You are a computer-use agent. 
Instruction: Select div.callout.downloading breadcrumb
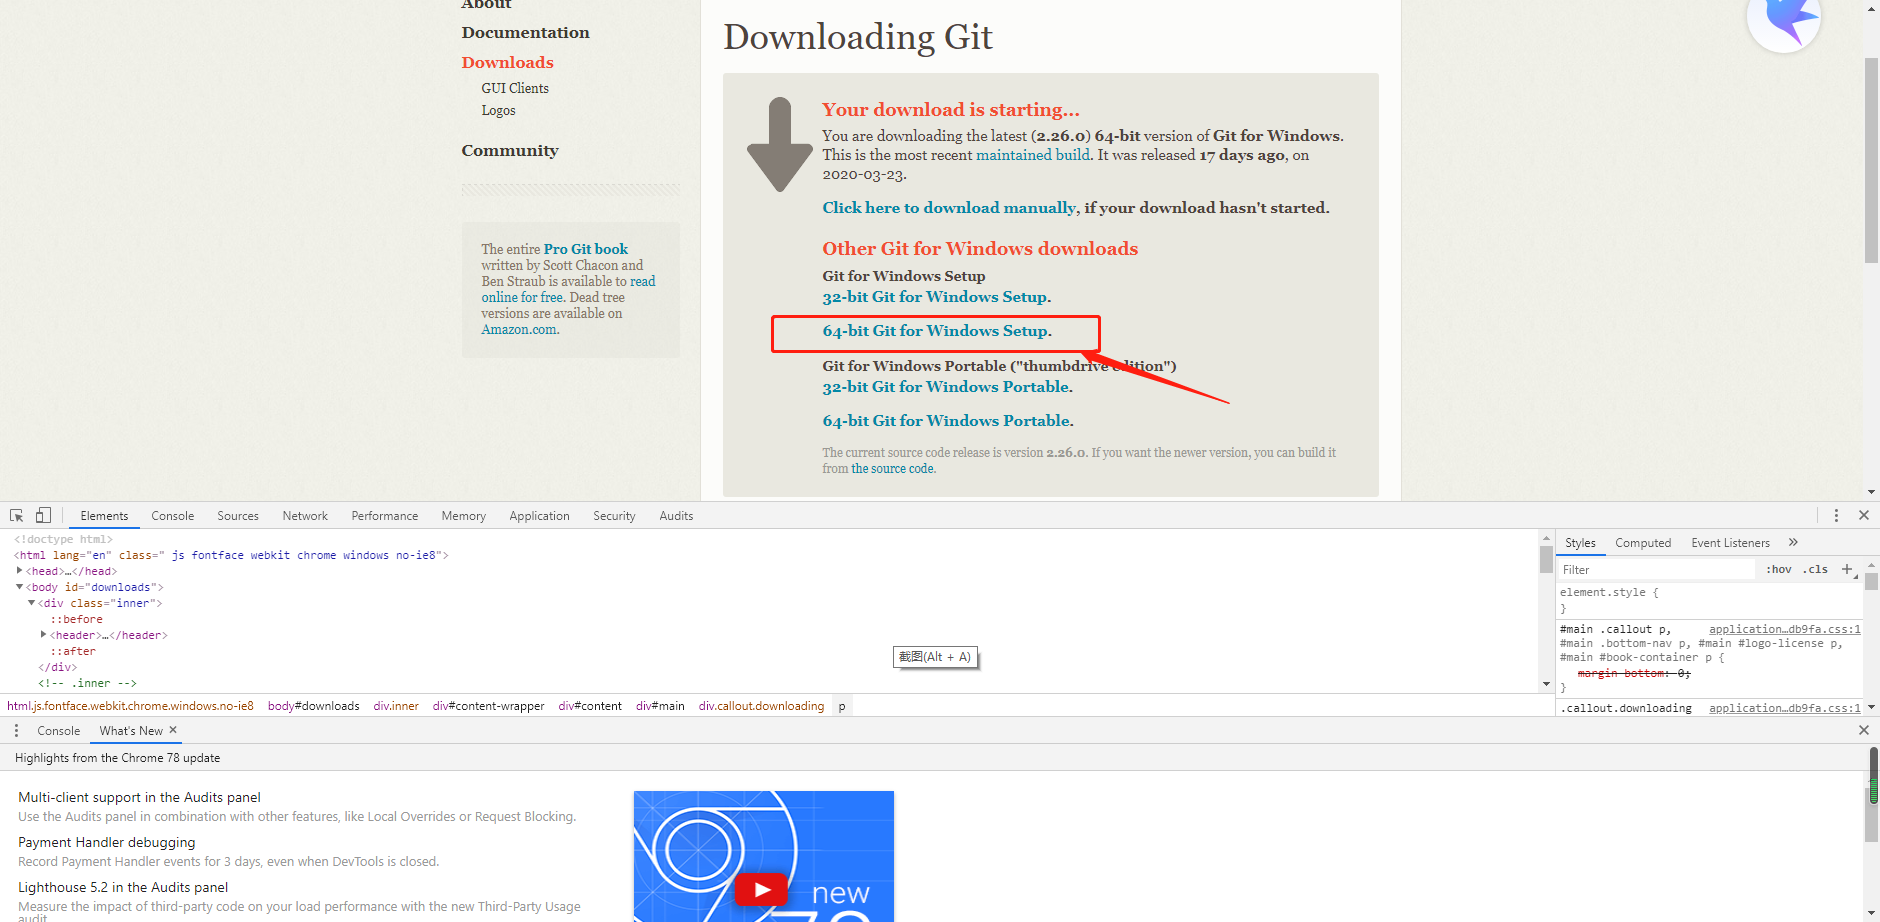tap(761, 706)
